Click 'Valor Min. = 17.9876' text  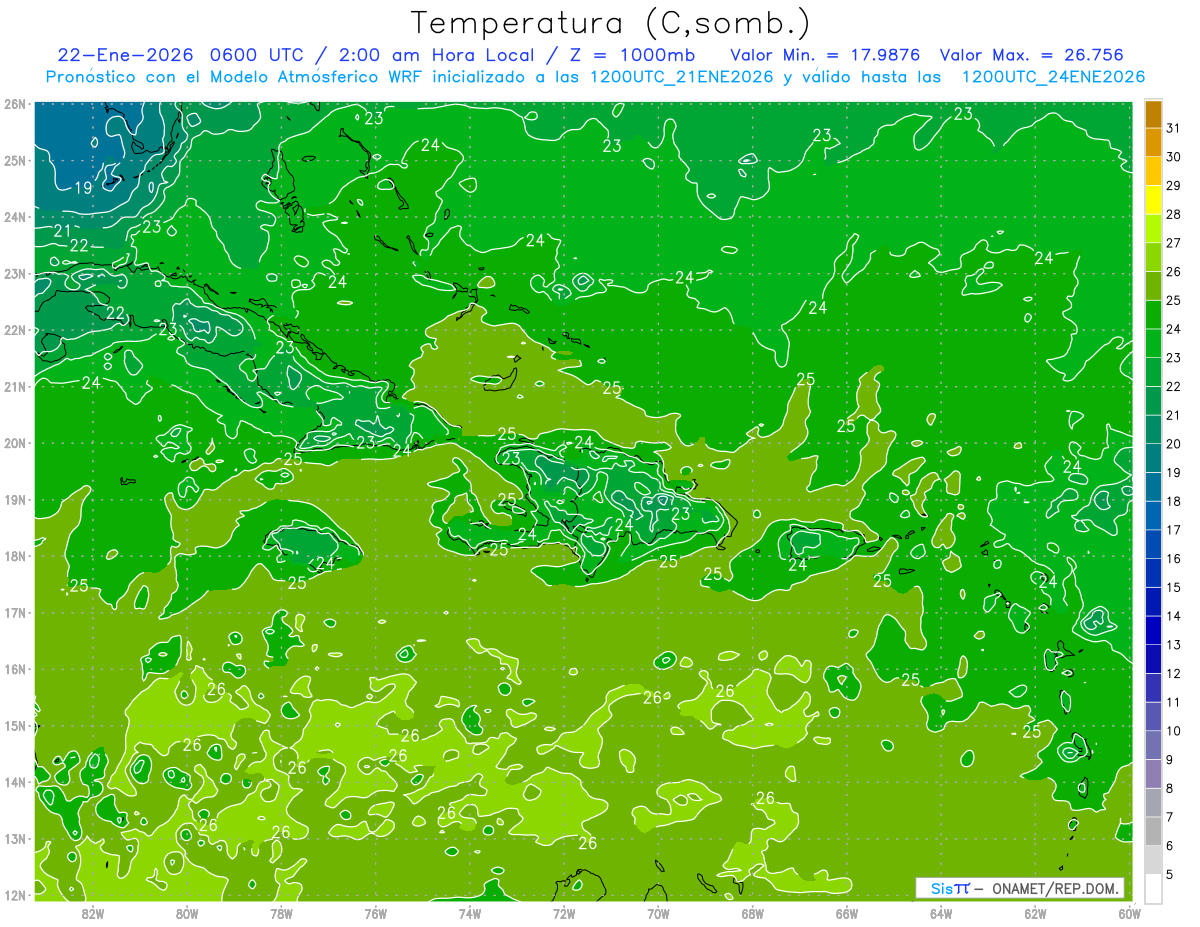click(825, 55)
